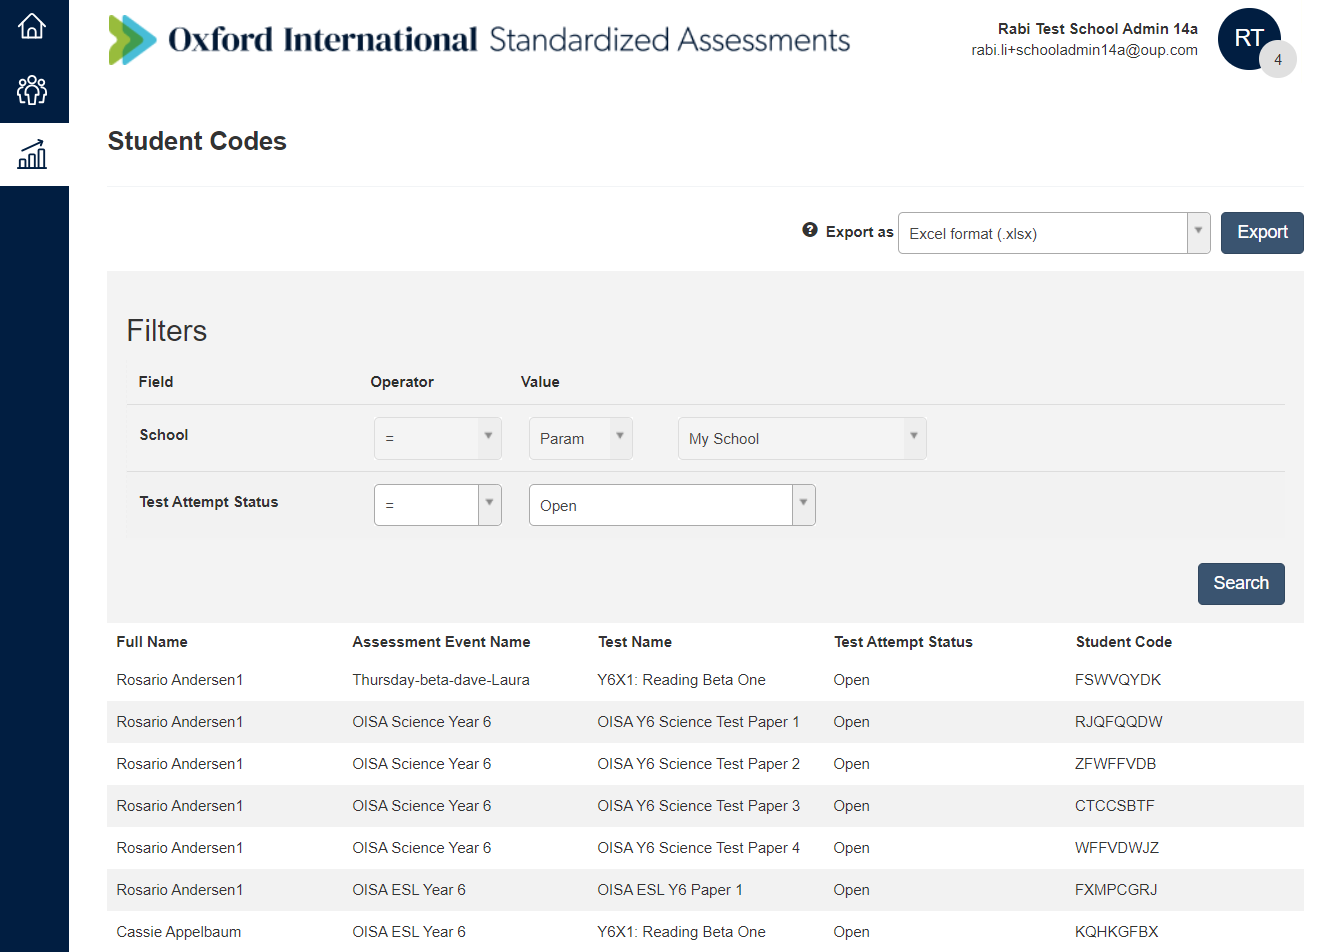This screenshot has height=952, width=1339.
Task: Open the Home page from the sidebar
Action: point(32,25)
